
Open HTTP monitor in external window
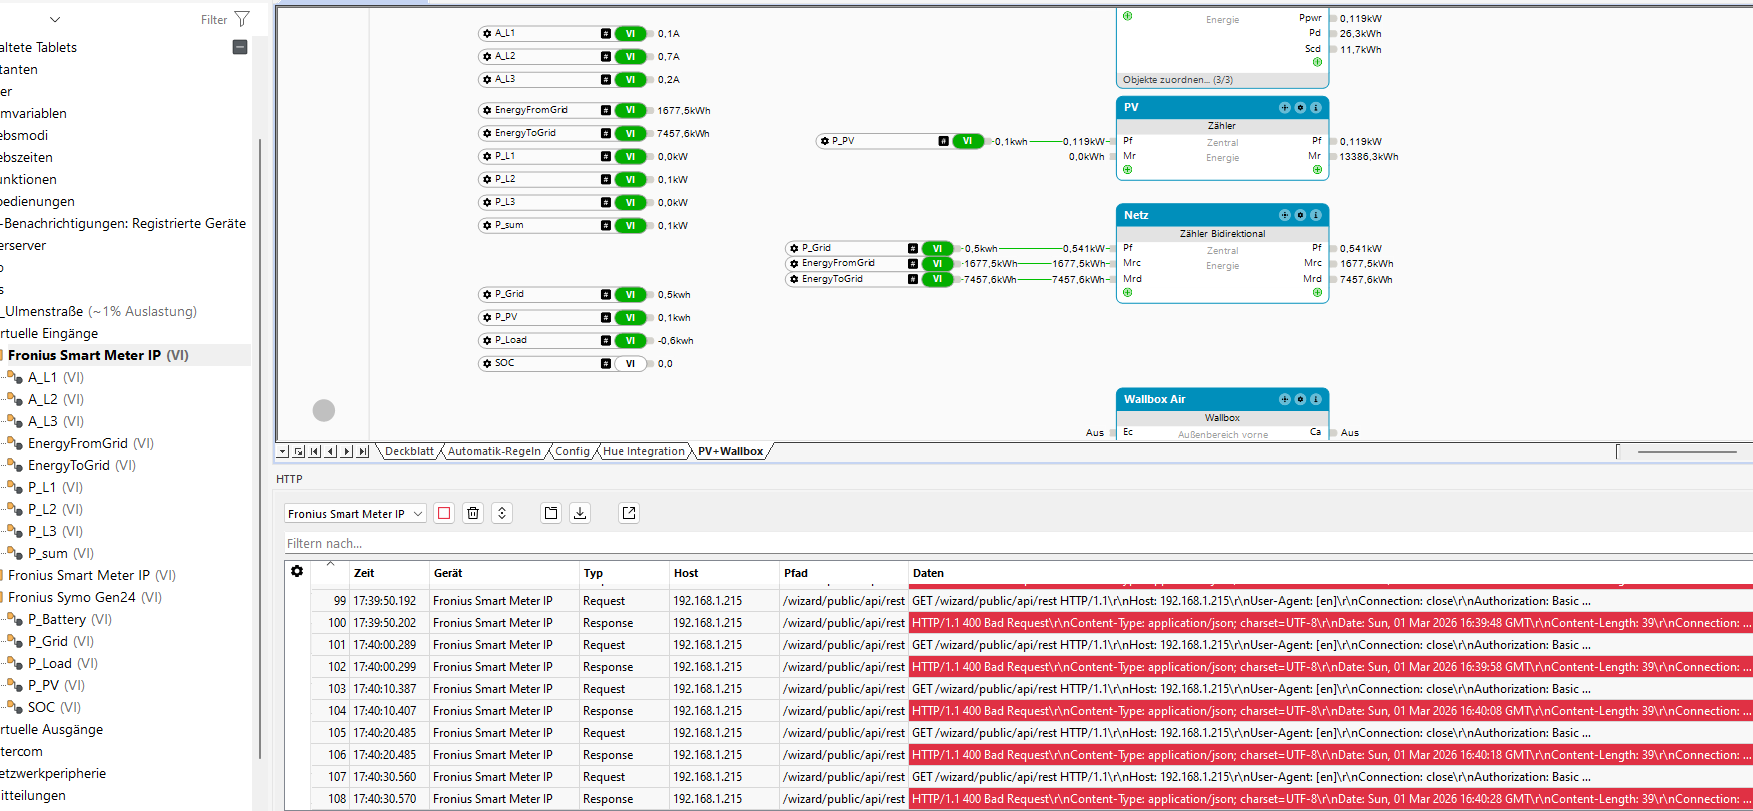point(629,513)
